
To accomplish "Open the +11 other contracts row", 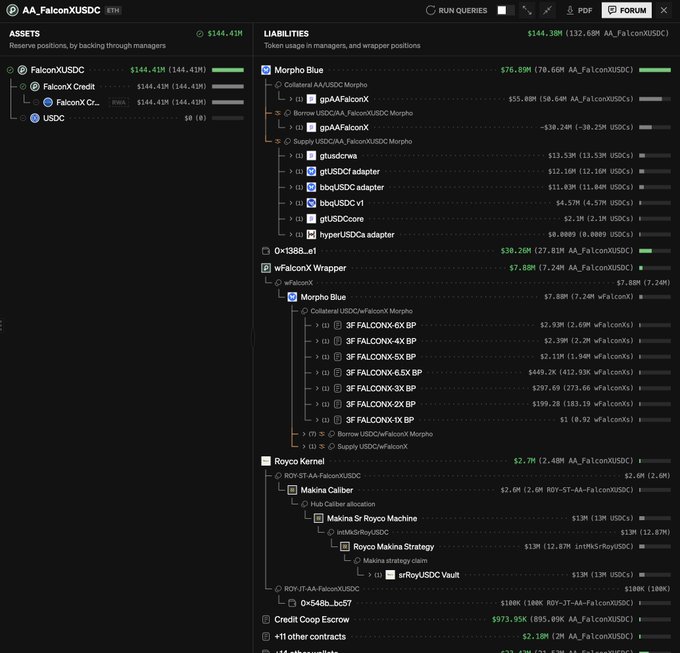I will [x=466, y=637].
